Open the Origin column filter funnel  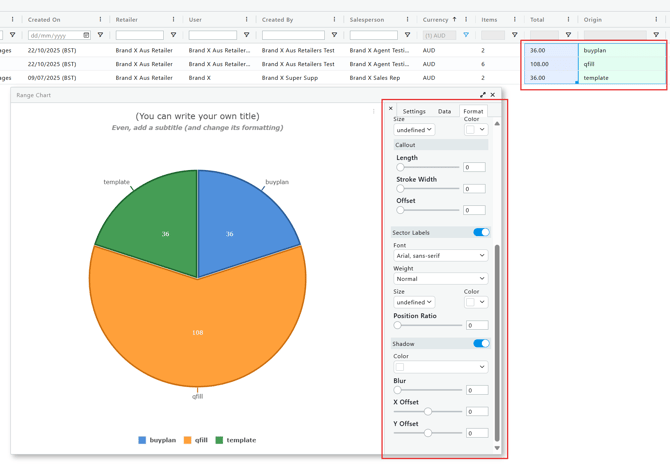[656, 35]
